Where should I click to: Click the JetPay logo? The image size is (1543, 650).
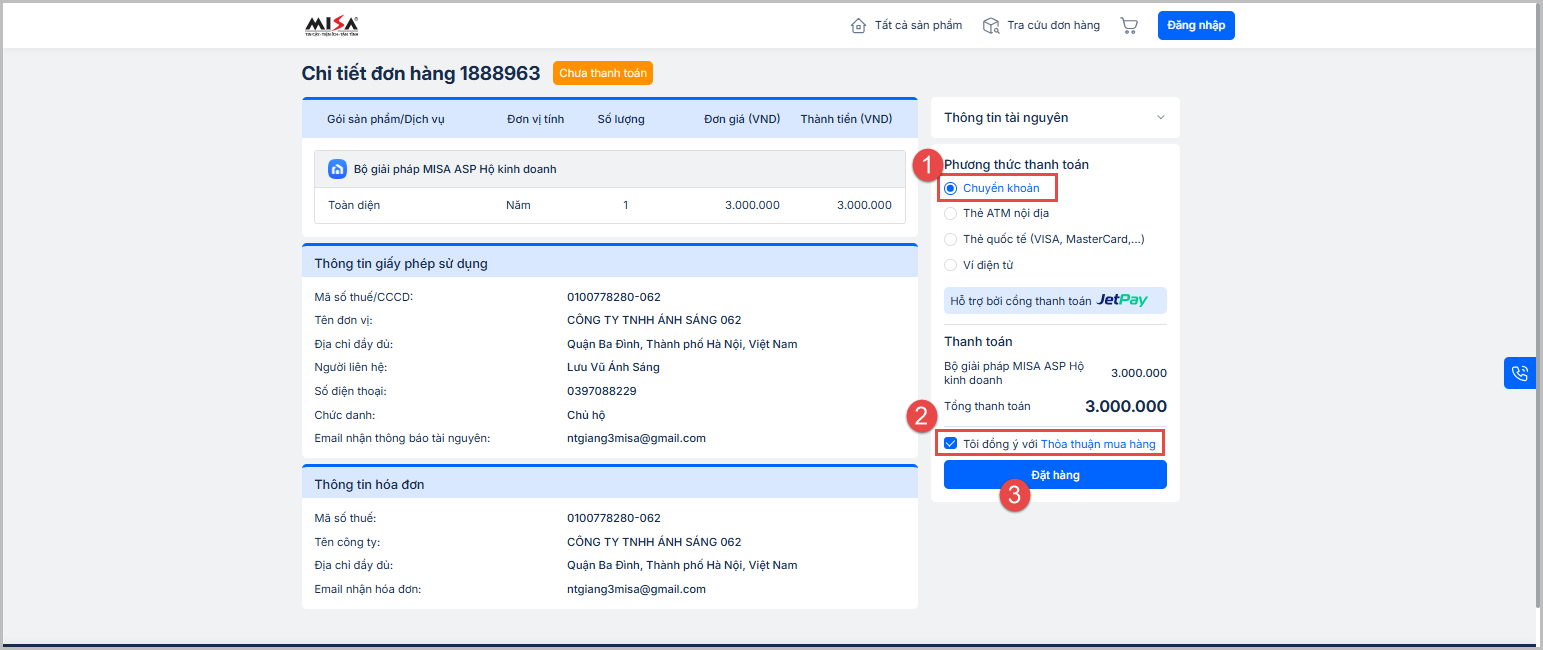(x=1122, y=300)
